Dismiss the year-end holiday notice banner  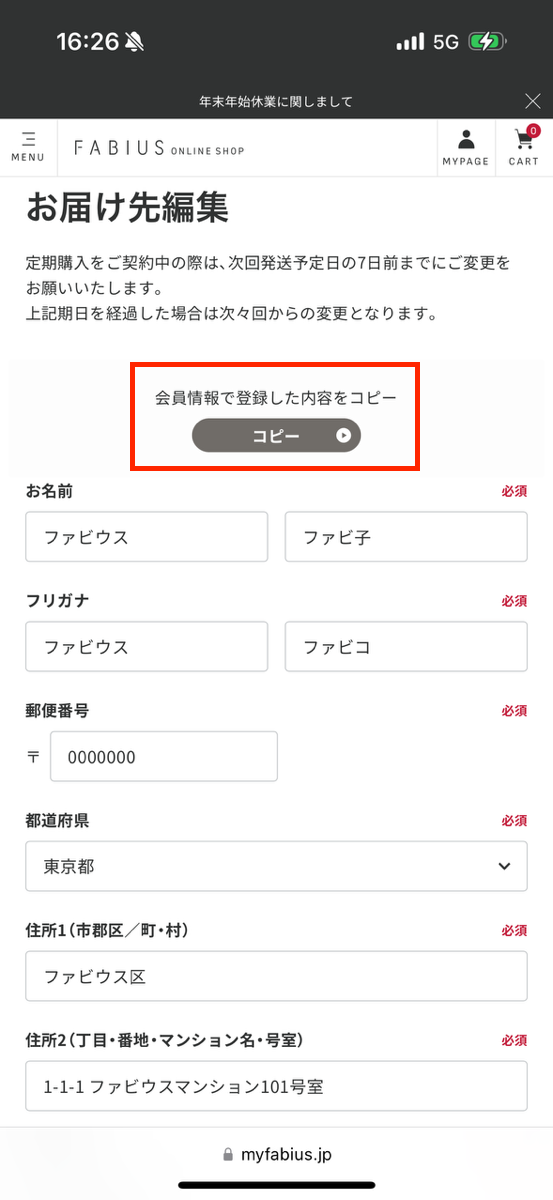pos(533,100)
